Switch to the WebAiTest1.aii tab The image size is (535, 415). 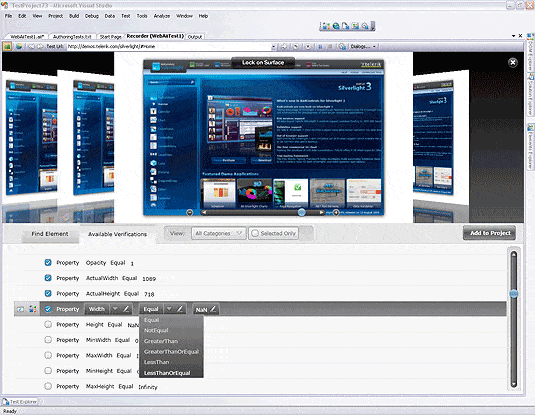click(x=27, y=37)
